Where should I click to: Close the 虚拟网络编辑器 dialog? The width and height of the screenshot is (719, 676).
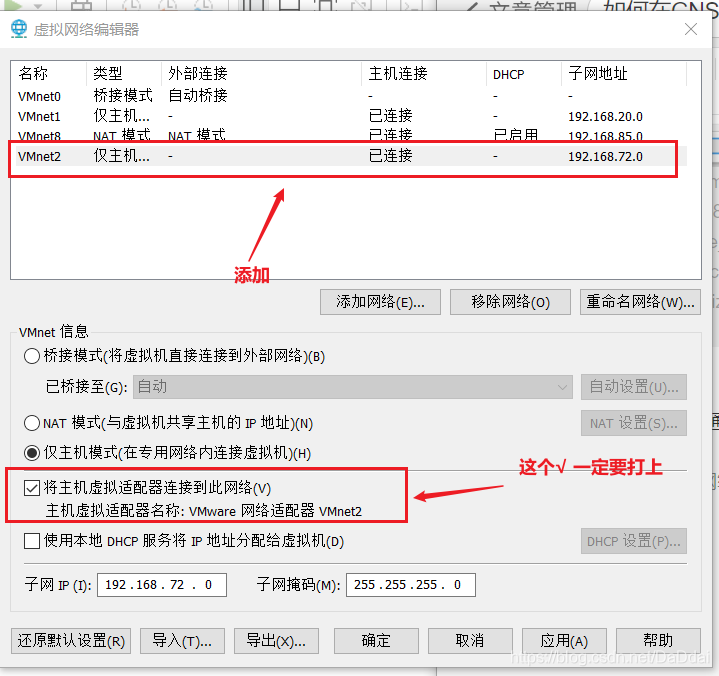(x=691, y=29)
